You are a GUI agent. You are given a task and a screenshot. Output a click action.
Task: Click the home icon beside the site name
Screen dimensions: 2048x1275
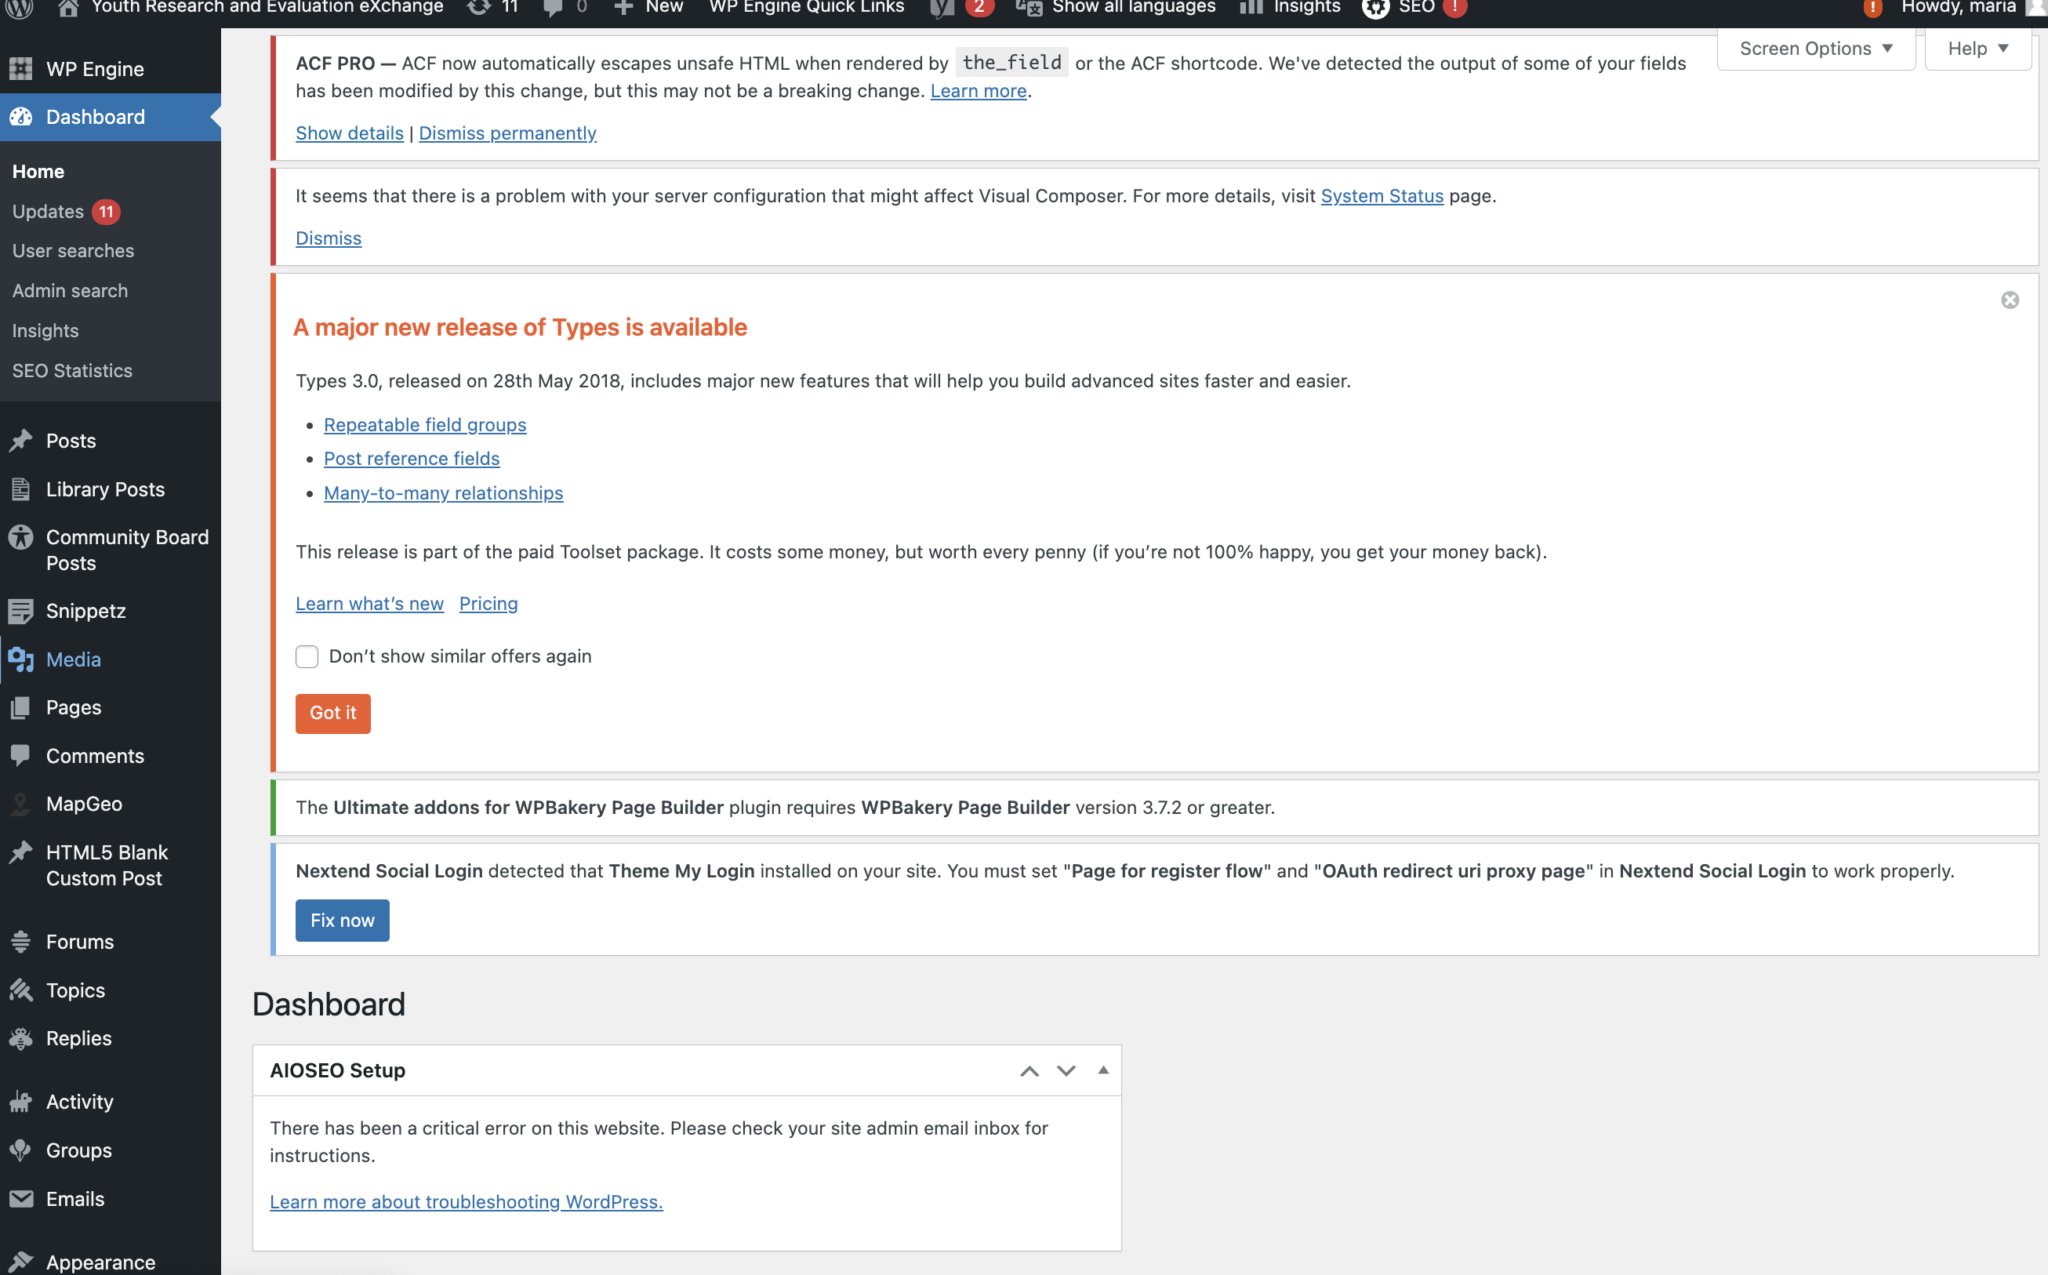coord(68,8)
